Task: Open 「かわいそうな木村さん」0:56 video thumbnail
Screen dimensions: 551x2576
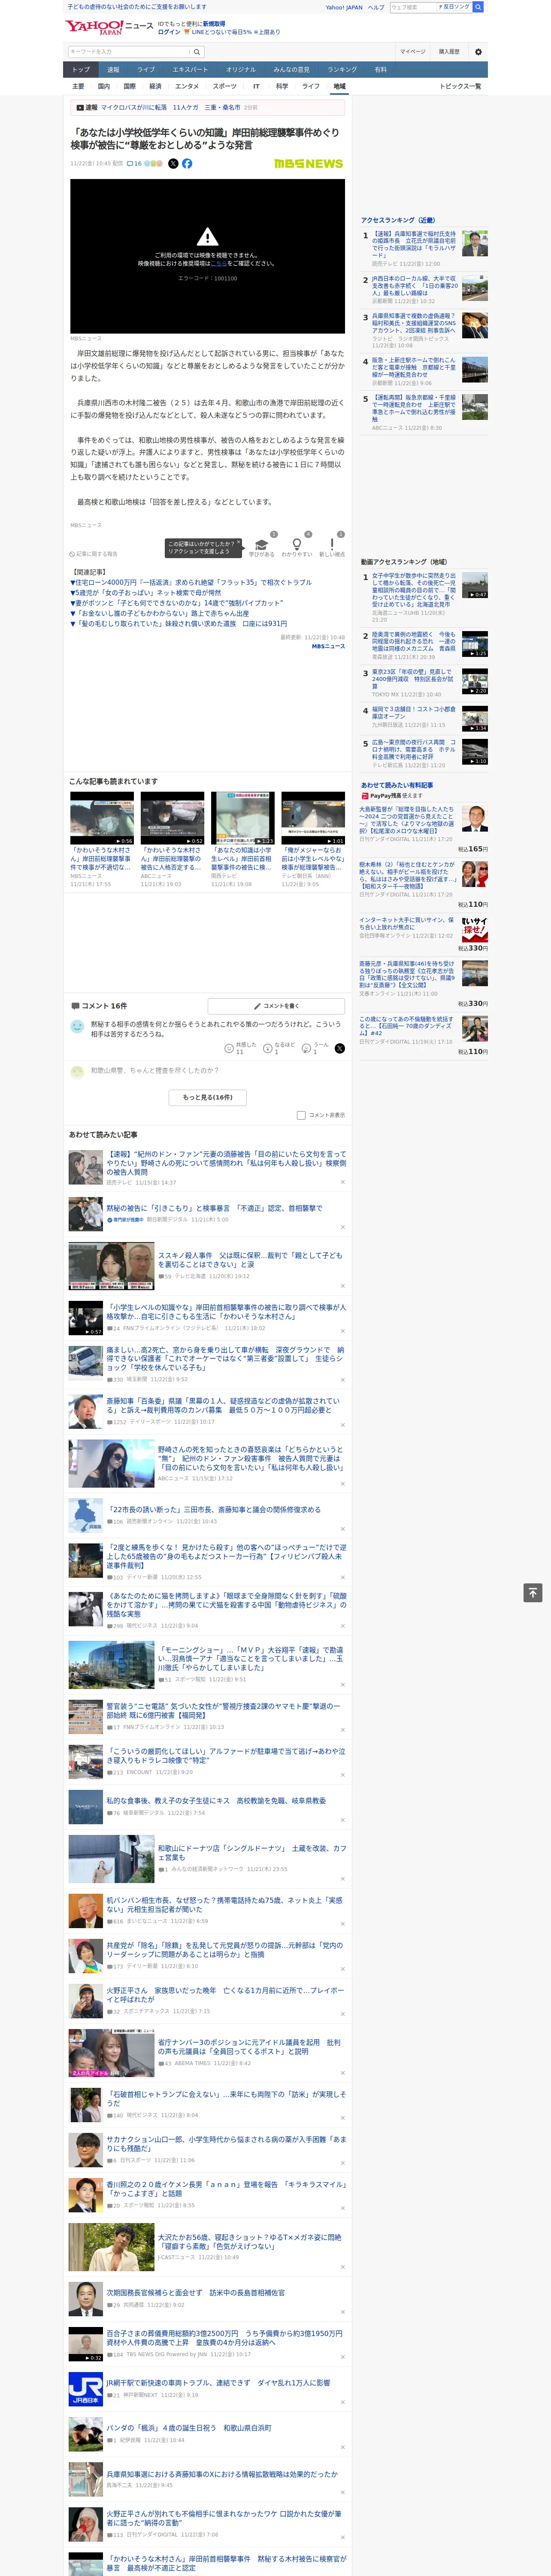Action: click(x=102, y=818)
